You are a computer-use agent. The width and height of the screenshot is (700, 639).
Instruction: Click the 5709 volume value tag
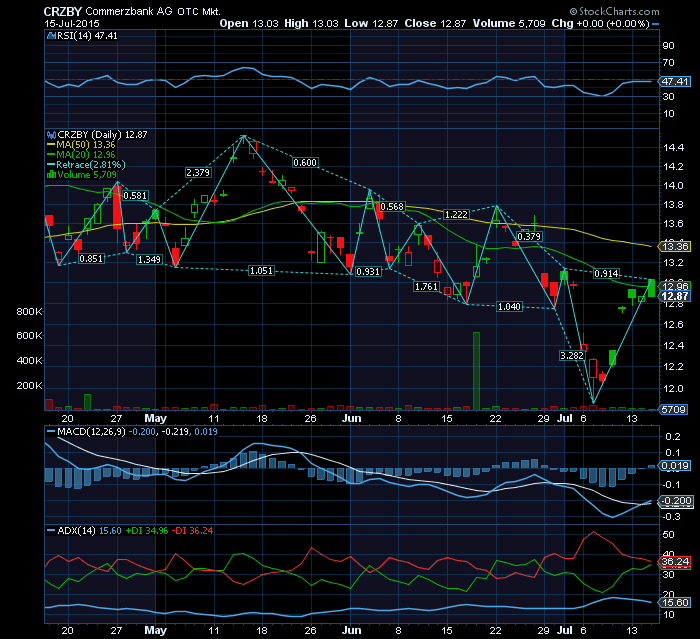[673, 409]
